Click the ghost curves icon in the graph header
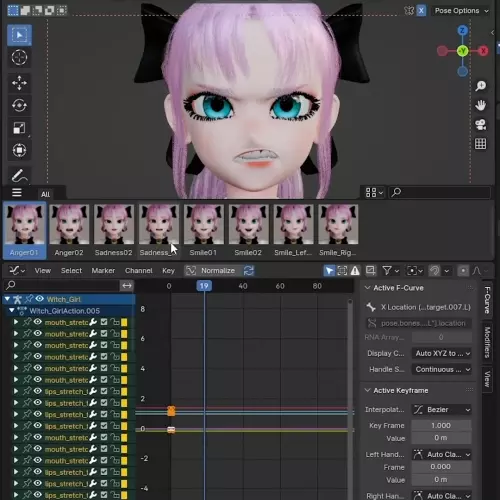The image size is (500, 500). click(x=370, y=270)
